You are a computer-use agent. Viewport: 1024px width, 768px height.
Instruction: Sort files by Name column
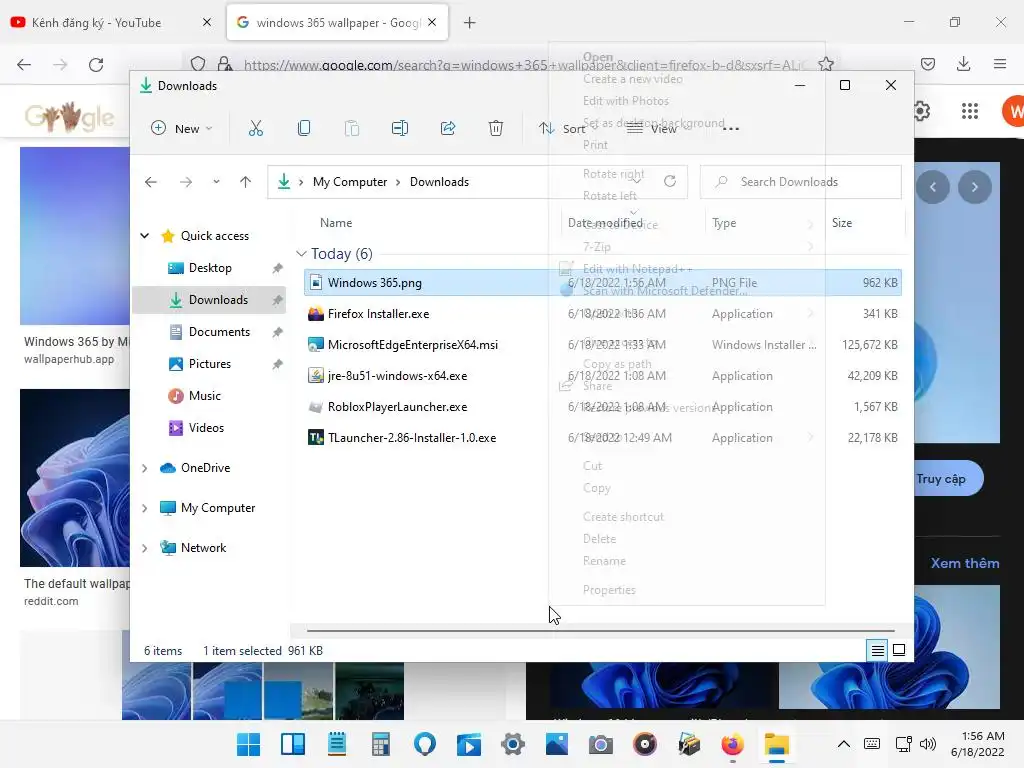(336, 223)
